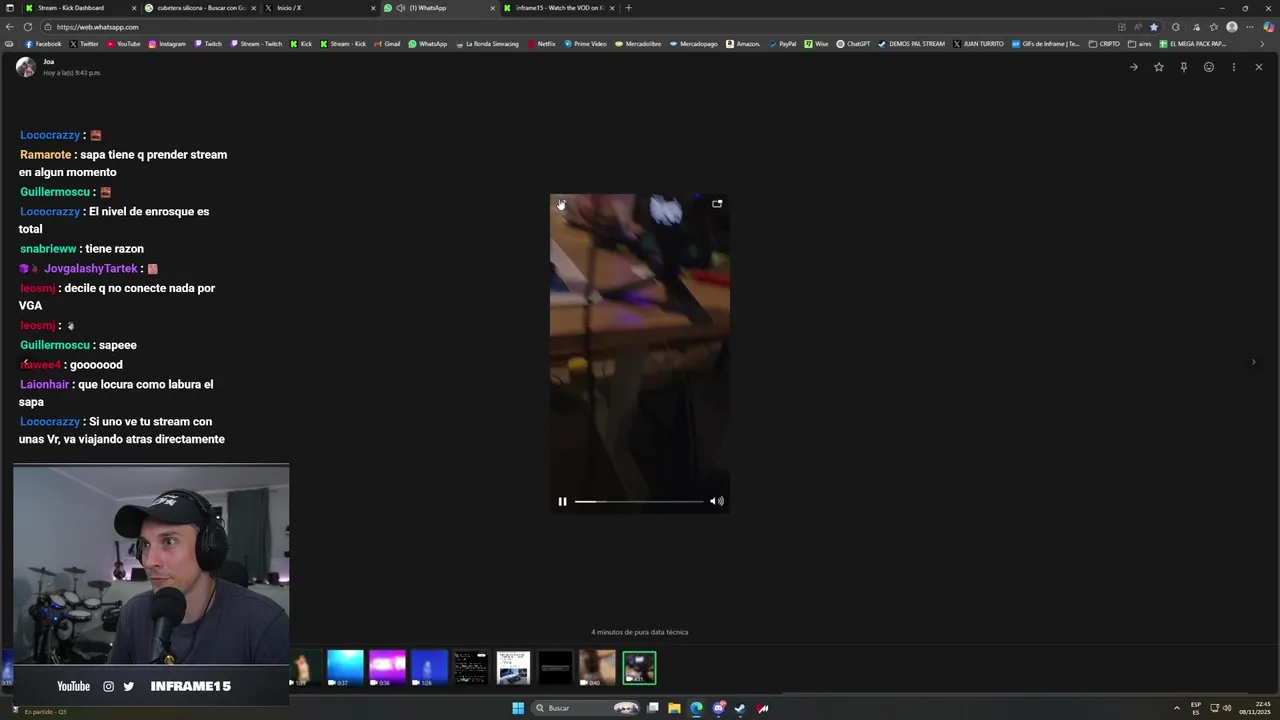Open the magenta 0:36 video thumbnail
1280x720 pixels.
[387, 668]
